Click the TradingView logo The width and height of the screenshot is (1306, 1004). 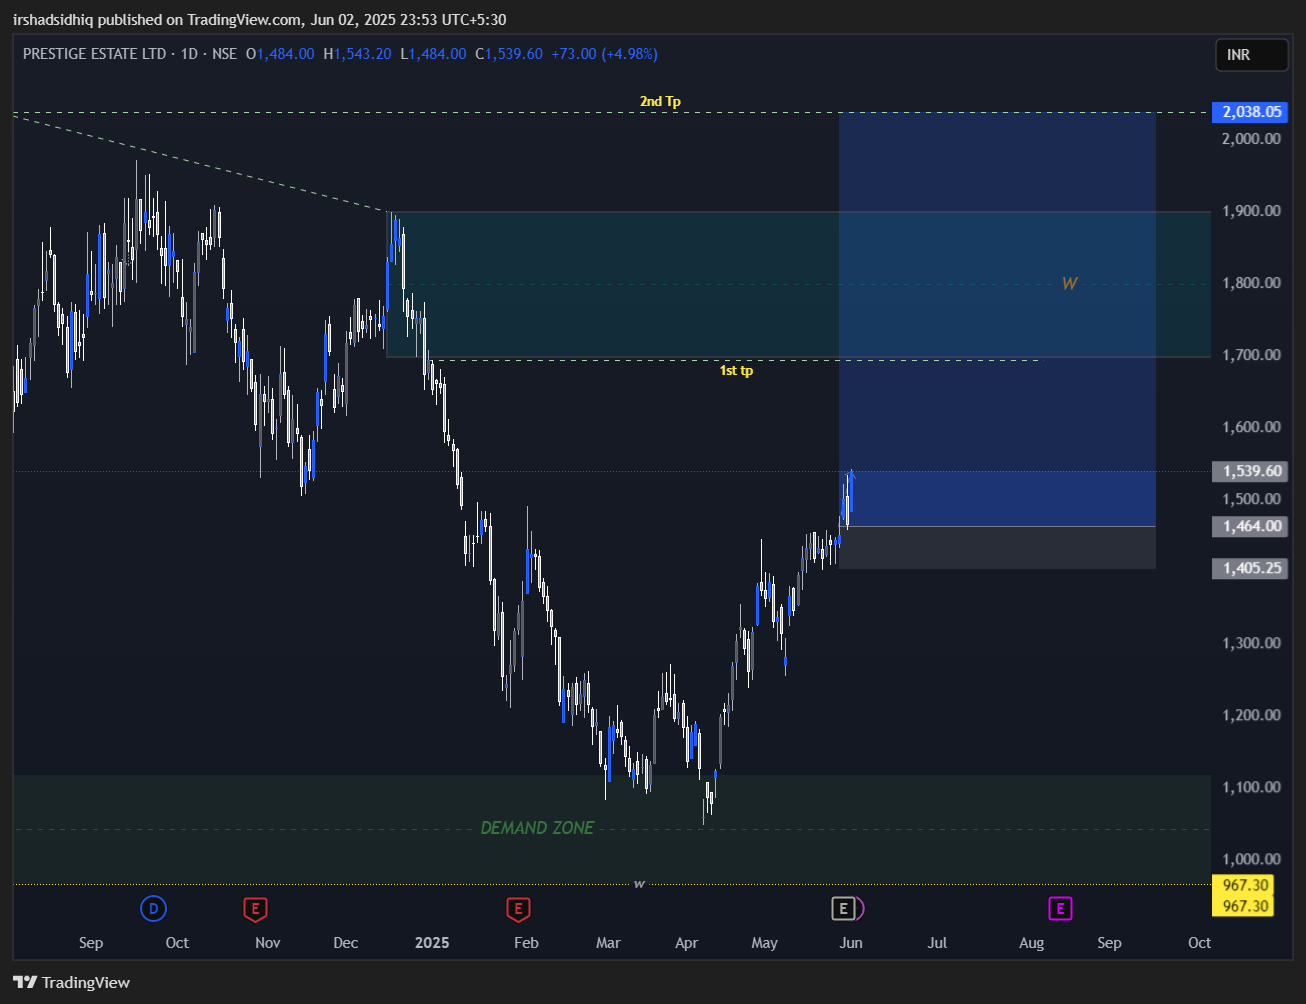coord(71,982)
